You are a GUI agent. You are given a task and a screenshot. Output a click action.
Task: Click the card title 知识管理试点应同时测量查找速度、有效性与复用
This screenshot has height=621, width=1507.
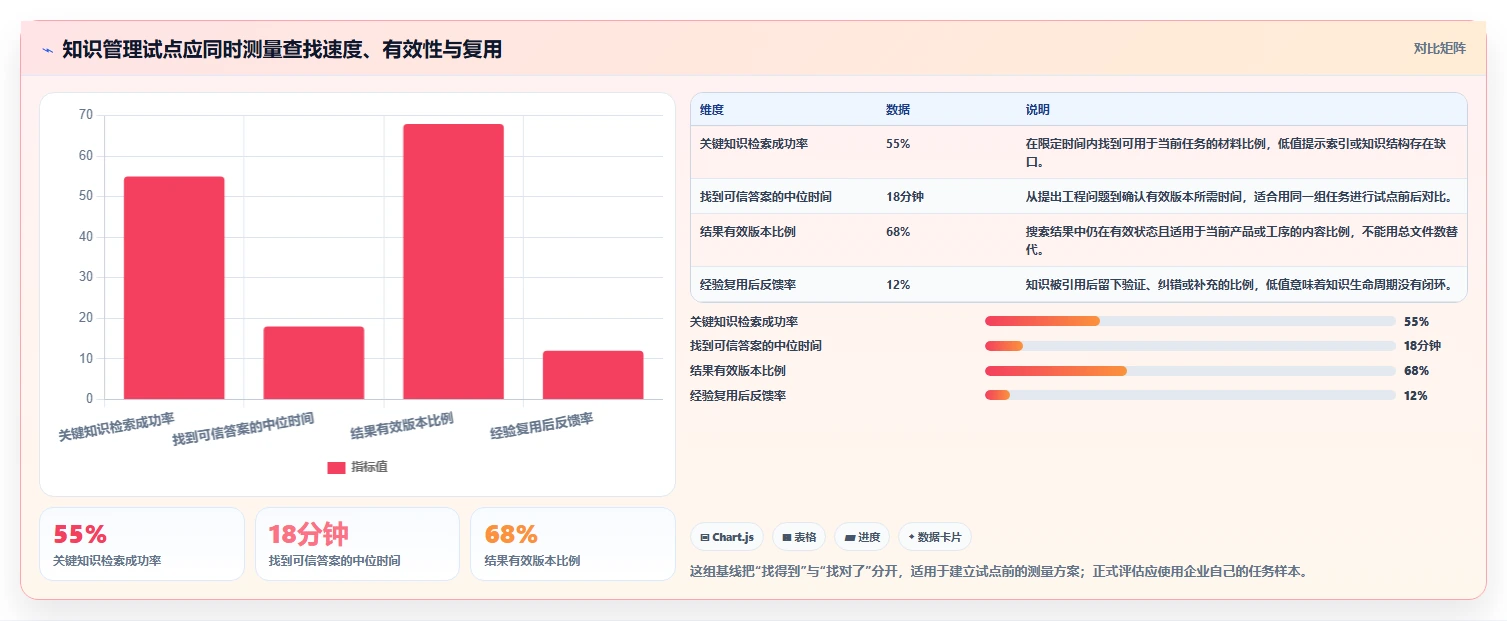click(x=282, y=49)
